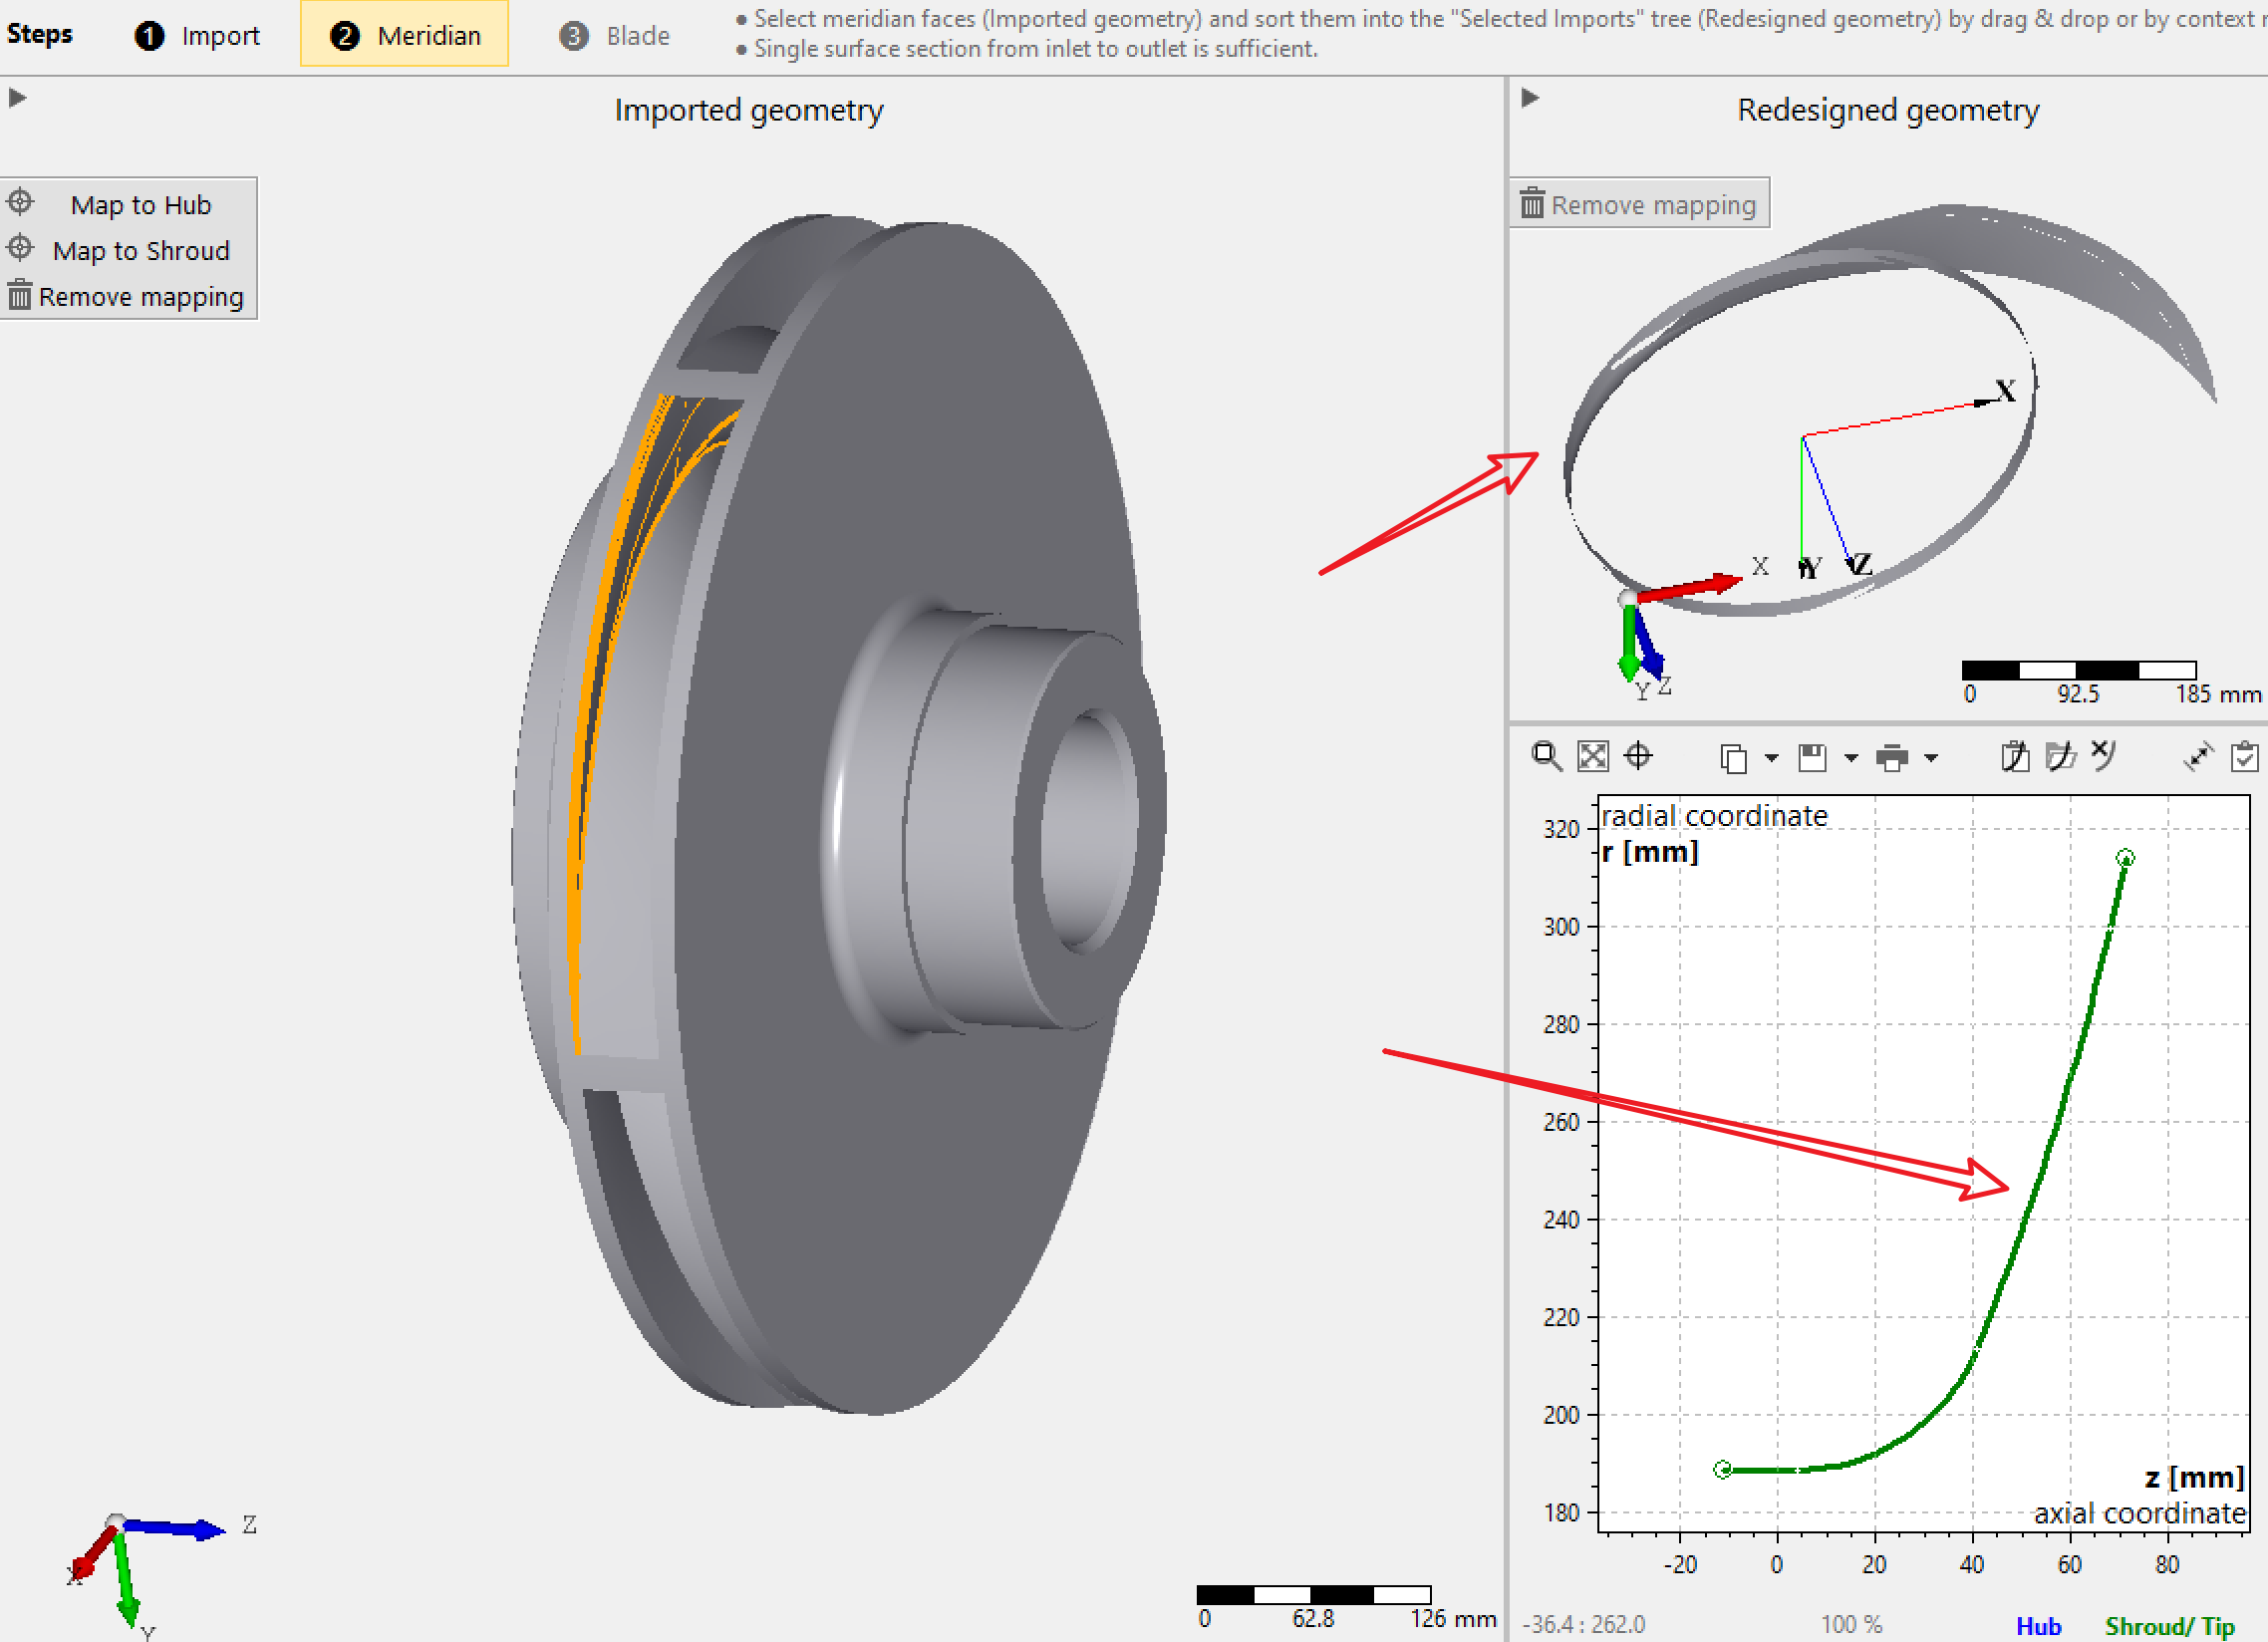The width and height of the screenshot is (2268, 1642).
Task: Switch to the Blade step tab
Action: (614, 36)
